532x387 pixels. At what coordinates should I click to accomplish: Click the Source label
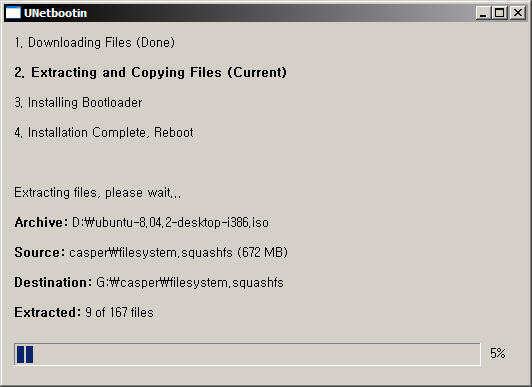pos(40,252)
